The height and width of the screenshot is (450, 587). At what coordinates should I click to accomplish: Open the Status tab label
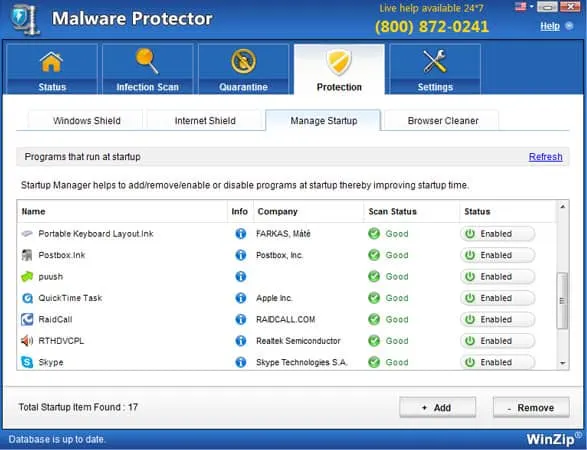[52, 87]
